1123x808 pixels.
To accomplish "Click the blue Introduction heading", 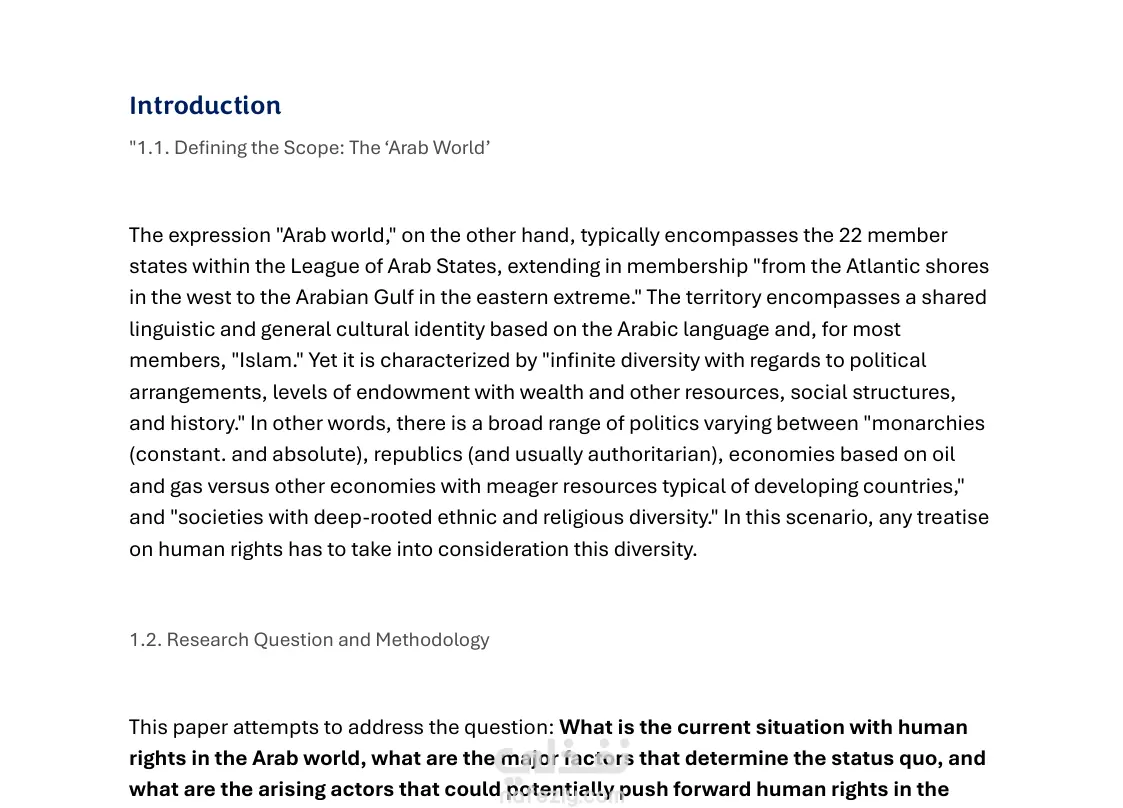I will tap(205, 106).
